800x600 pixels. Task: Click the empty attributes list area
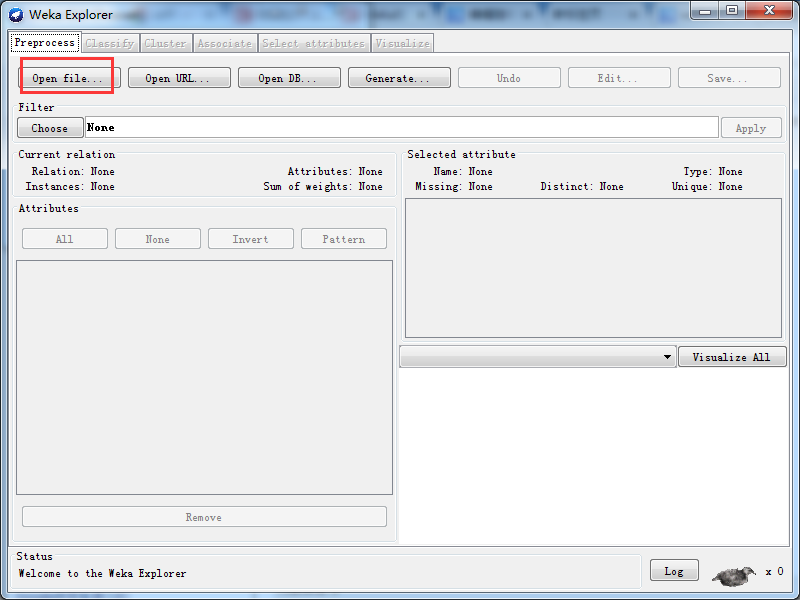[x=204, y=377]
